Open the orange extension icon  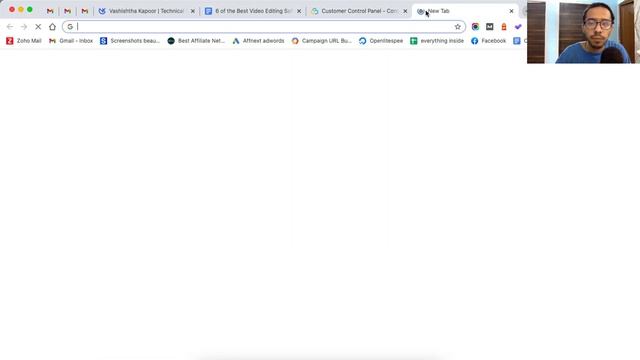pos(504,27)
